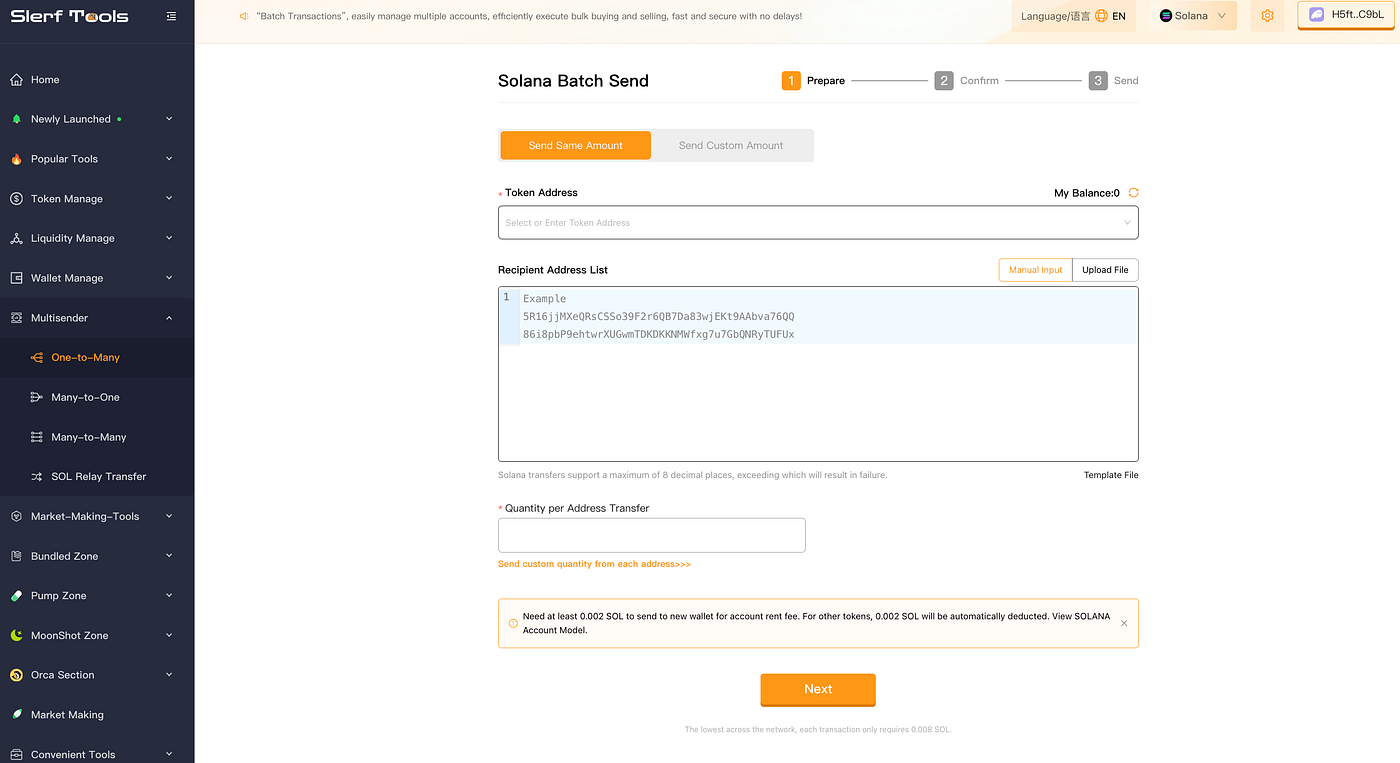This screenshot has height=763, width=1400.
Task: Download the Template File
Action: 1111,475
